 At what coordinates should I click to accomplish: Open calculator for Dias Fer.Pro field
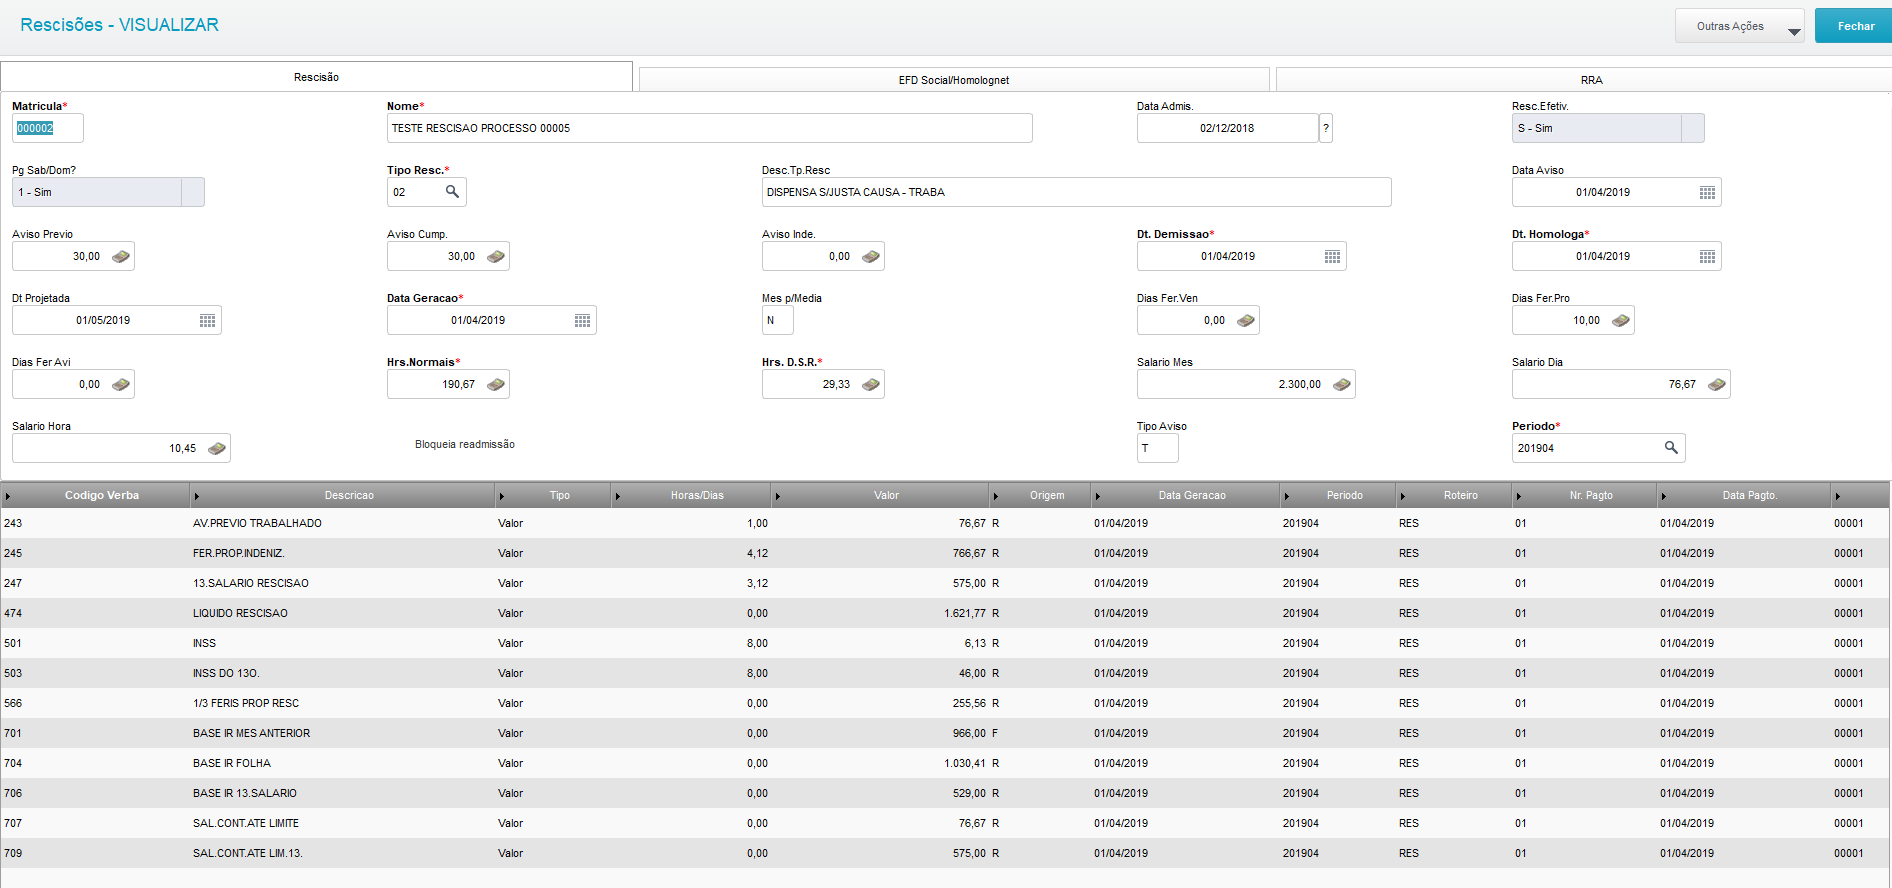[x=1621, y=321]
